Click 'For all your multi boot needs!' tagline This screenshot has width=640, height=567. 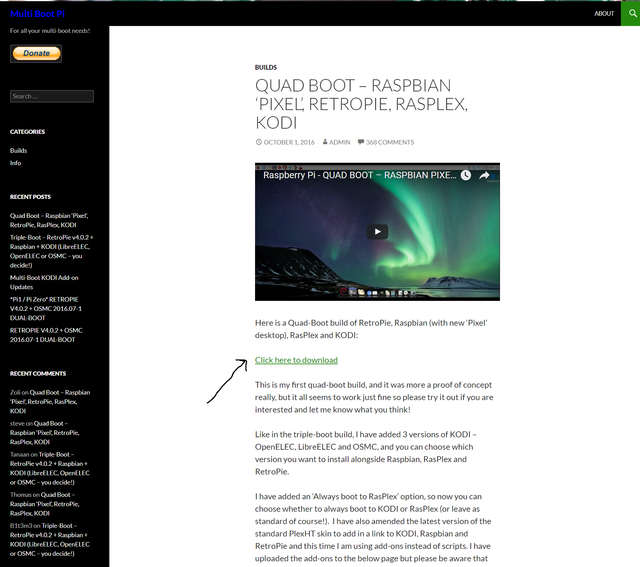[50, 31]
